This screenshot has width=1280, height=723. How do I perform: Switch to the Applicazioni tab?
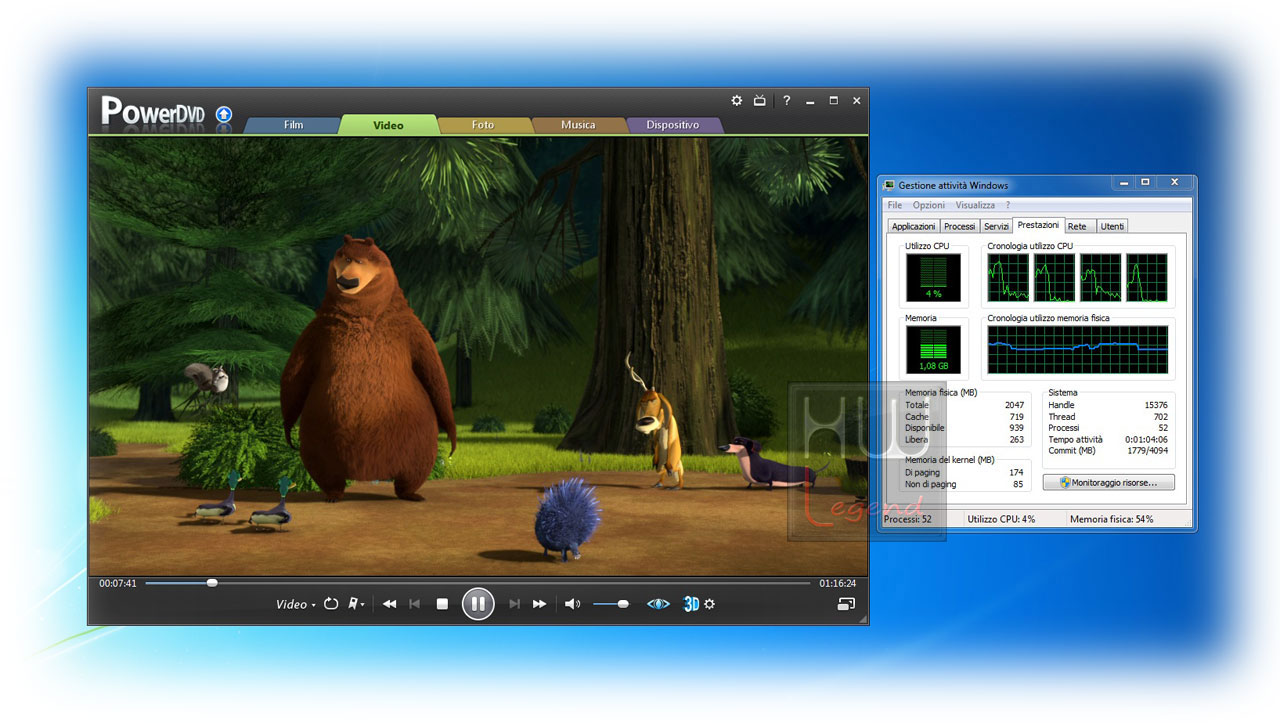(x=914, y=226)
